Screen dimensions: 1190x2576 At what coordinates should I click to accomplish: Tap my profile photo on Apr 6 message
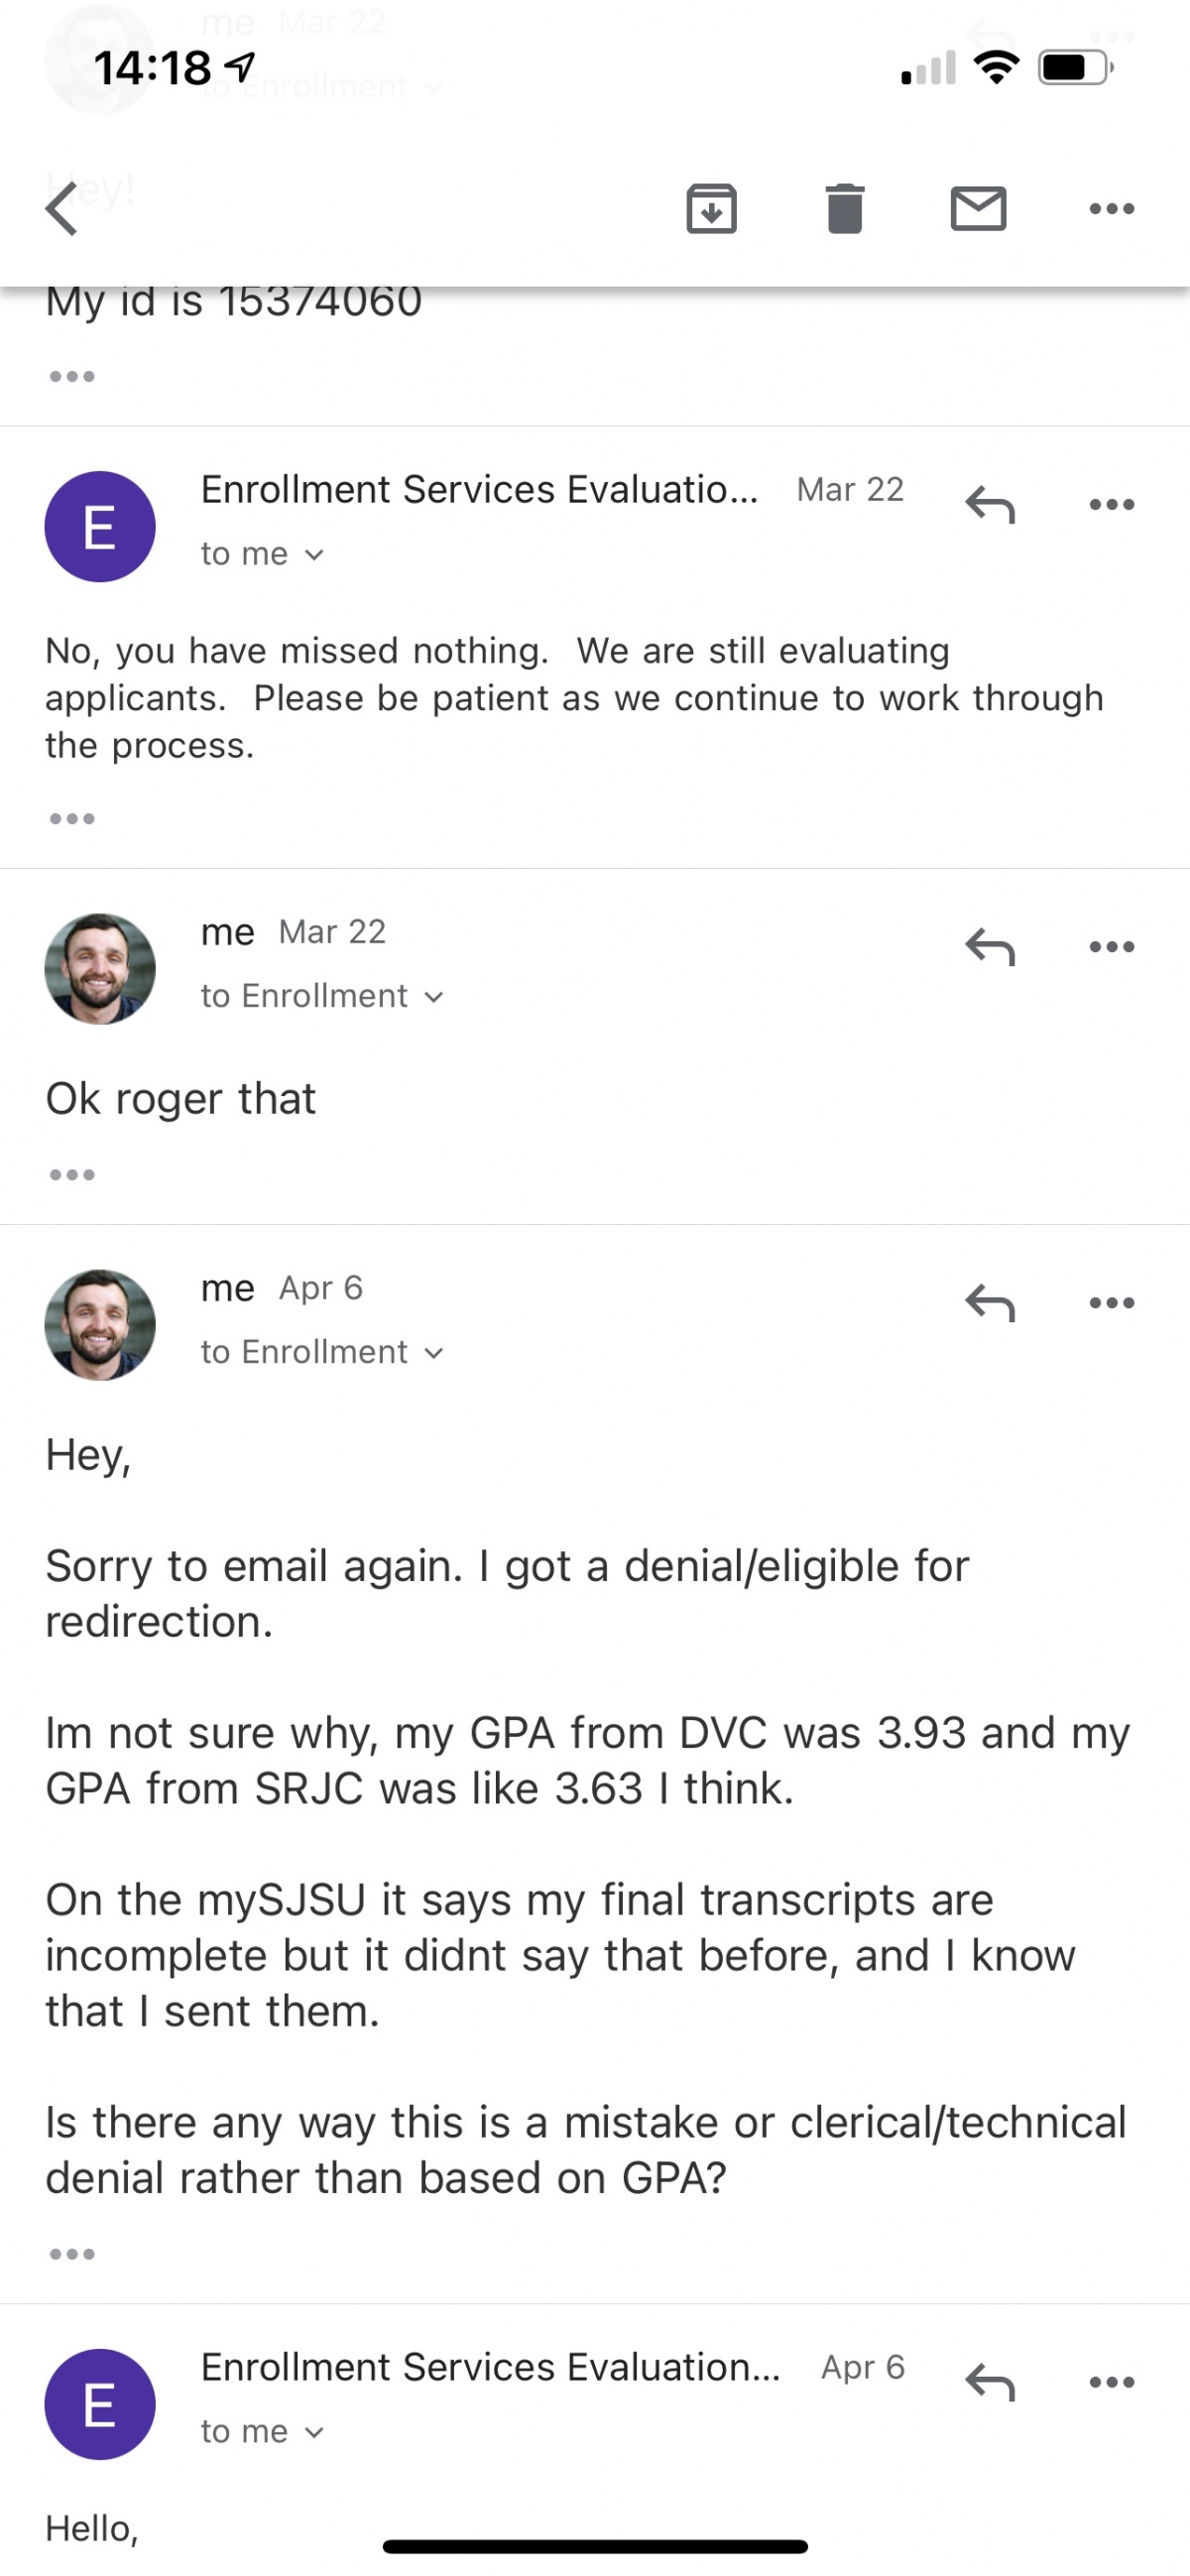pos(100,1325)
